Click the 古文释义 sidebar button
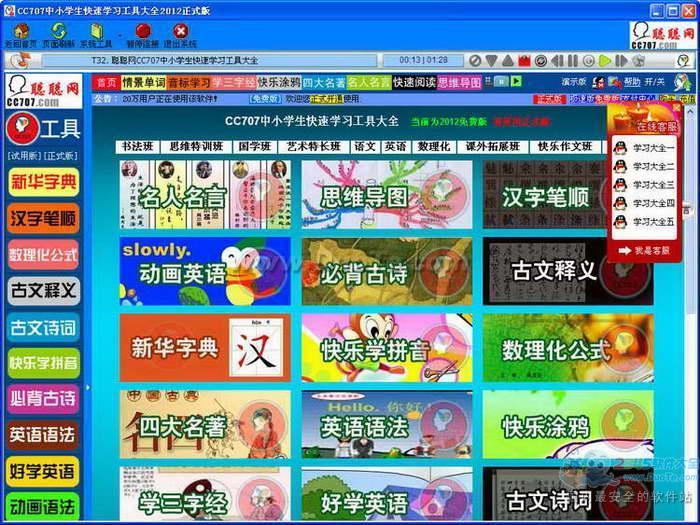The image size is (700, 525). [43, 291]
